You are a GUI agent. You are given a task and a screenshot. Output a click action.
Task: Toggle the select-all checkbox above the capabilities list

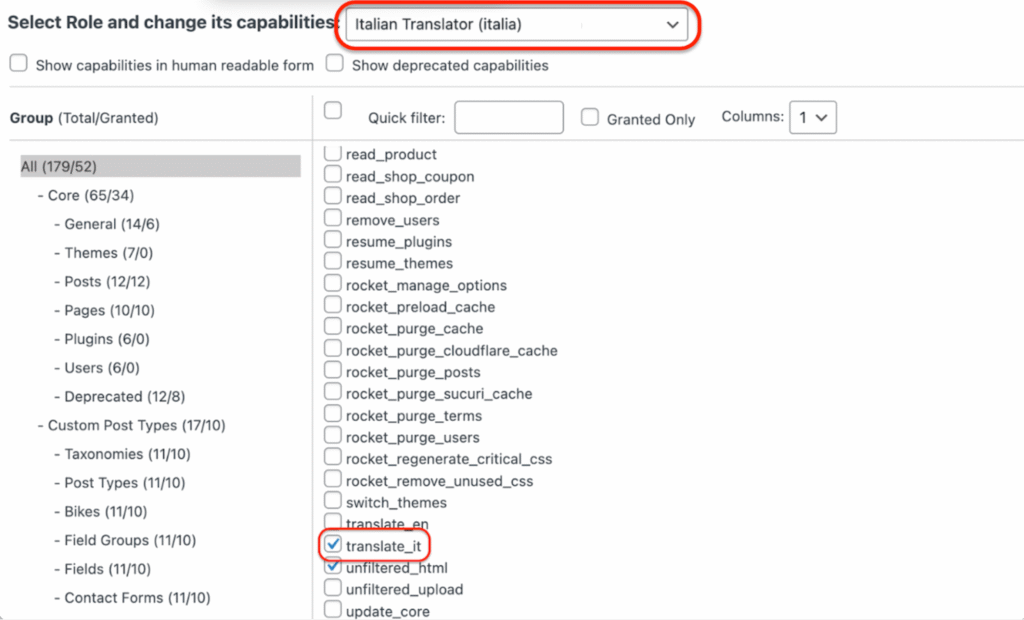(333, 112)
